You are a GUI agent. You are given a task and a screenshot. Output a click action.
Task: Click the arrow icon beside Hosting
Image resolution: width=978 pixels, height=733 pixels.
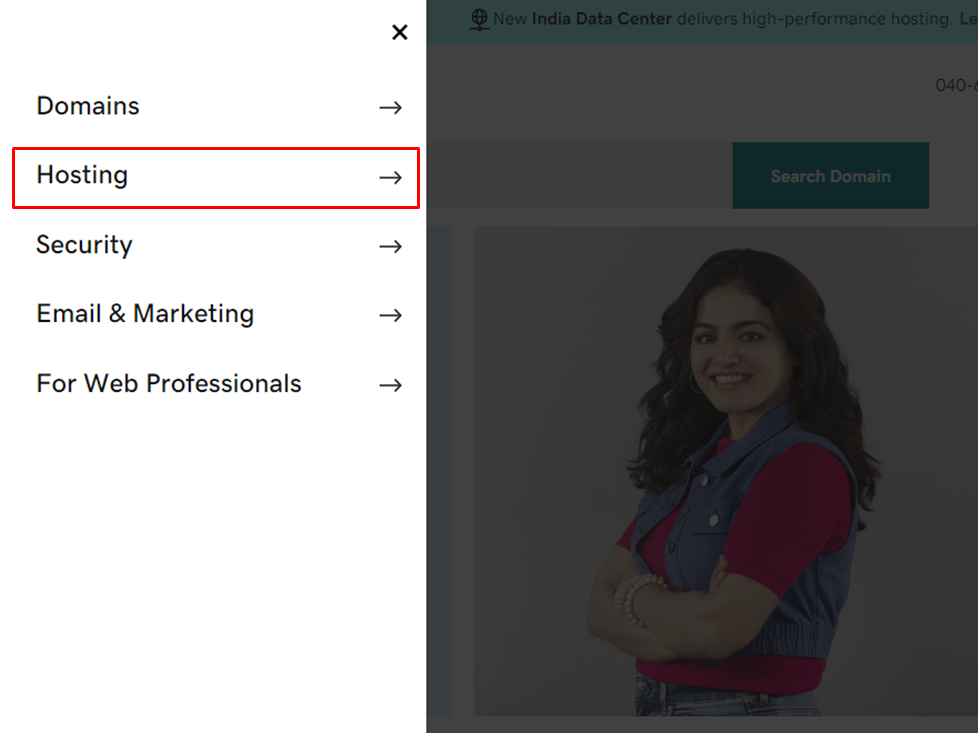(x=390, y=177)
